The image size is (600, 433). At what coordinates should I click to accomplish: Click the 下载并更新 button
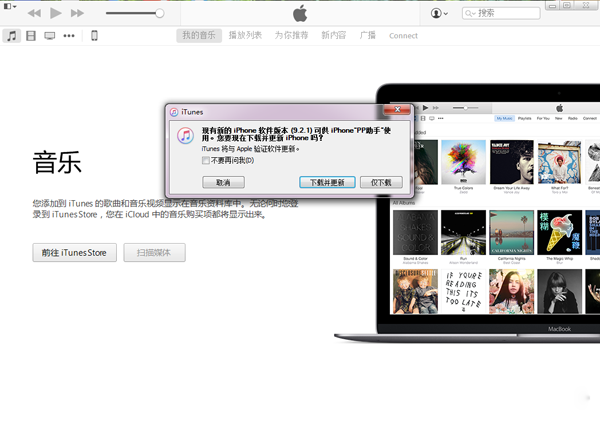(x=327, y=182)
